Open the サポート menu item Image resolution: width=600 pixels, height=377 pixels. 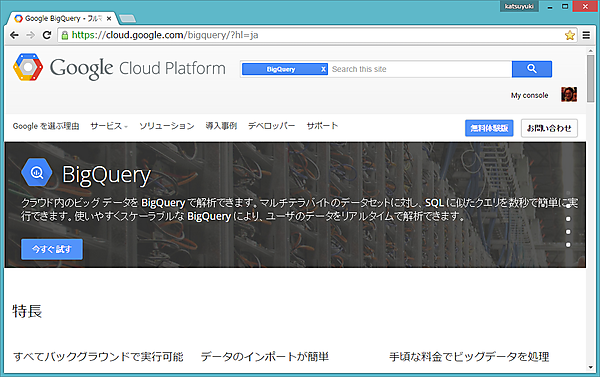point(322,126)
